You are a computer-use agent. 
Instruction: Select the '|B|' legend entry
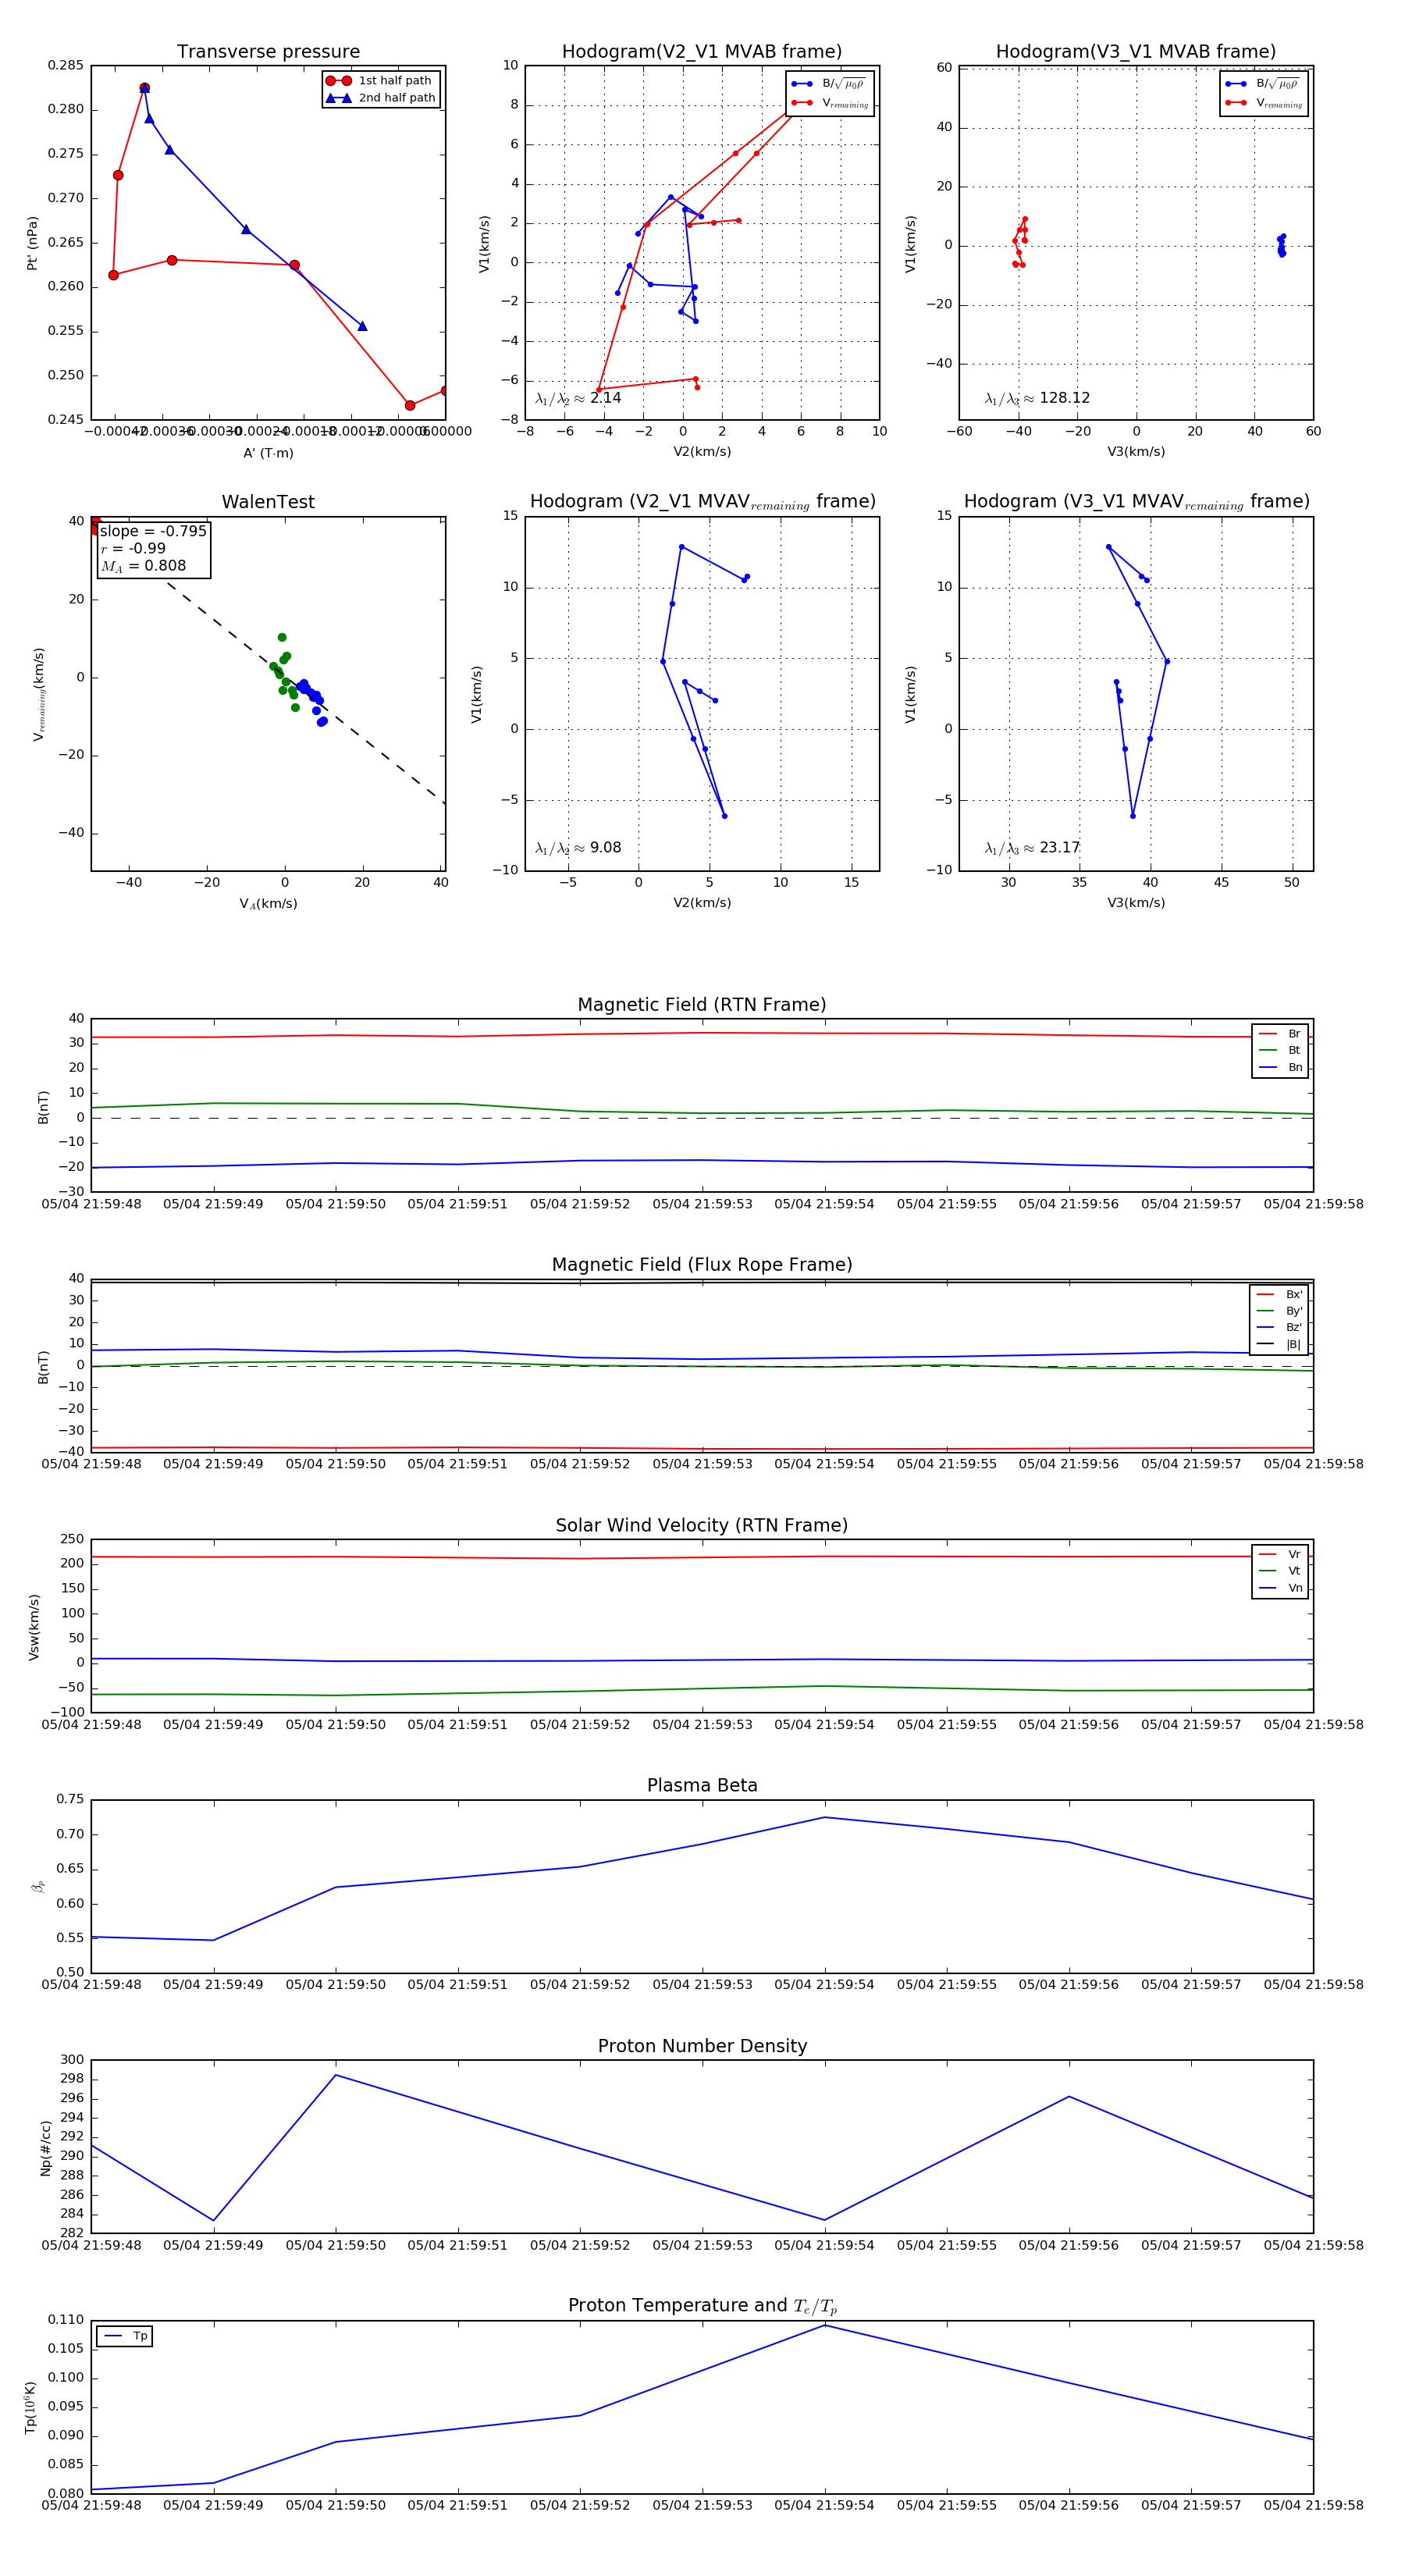[x=1280, y=1345]
